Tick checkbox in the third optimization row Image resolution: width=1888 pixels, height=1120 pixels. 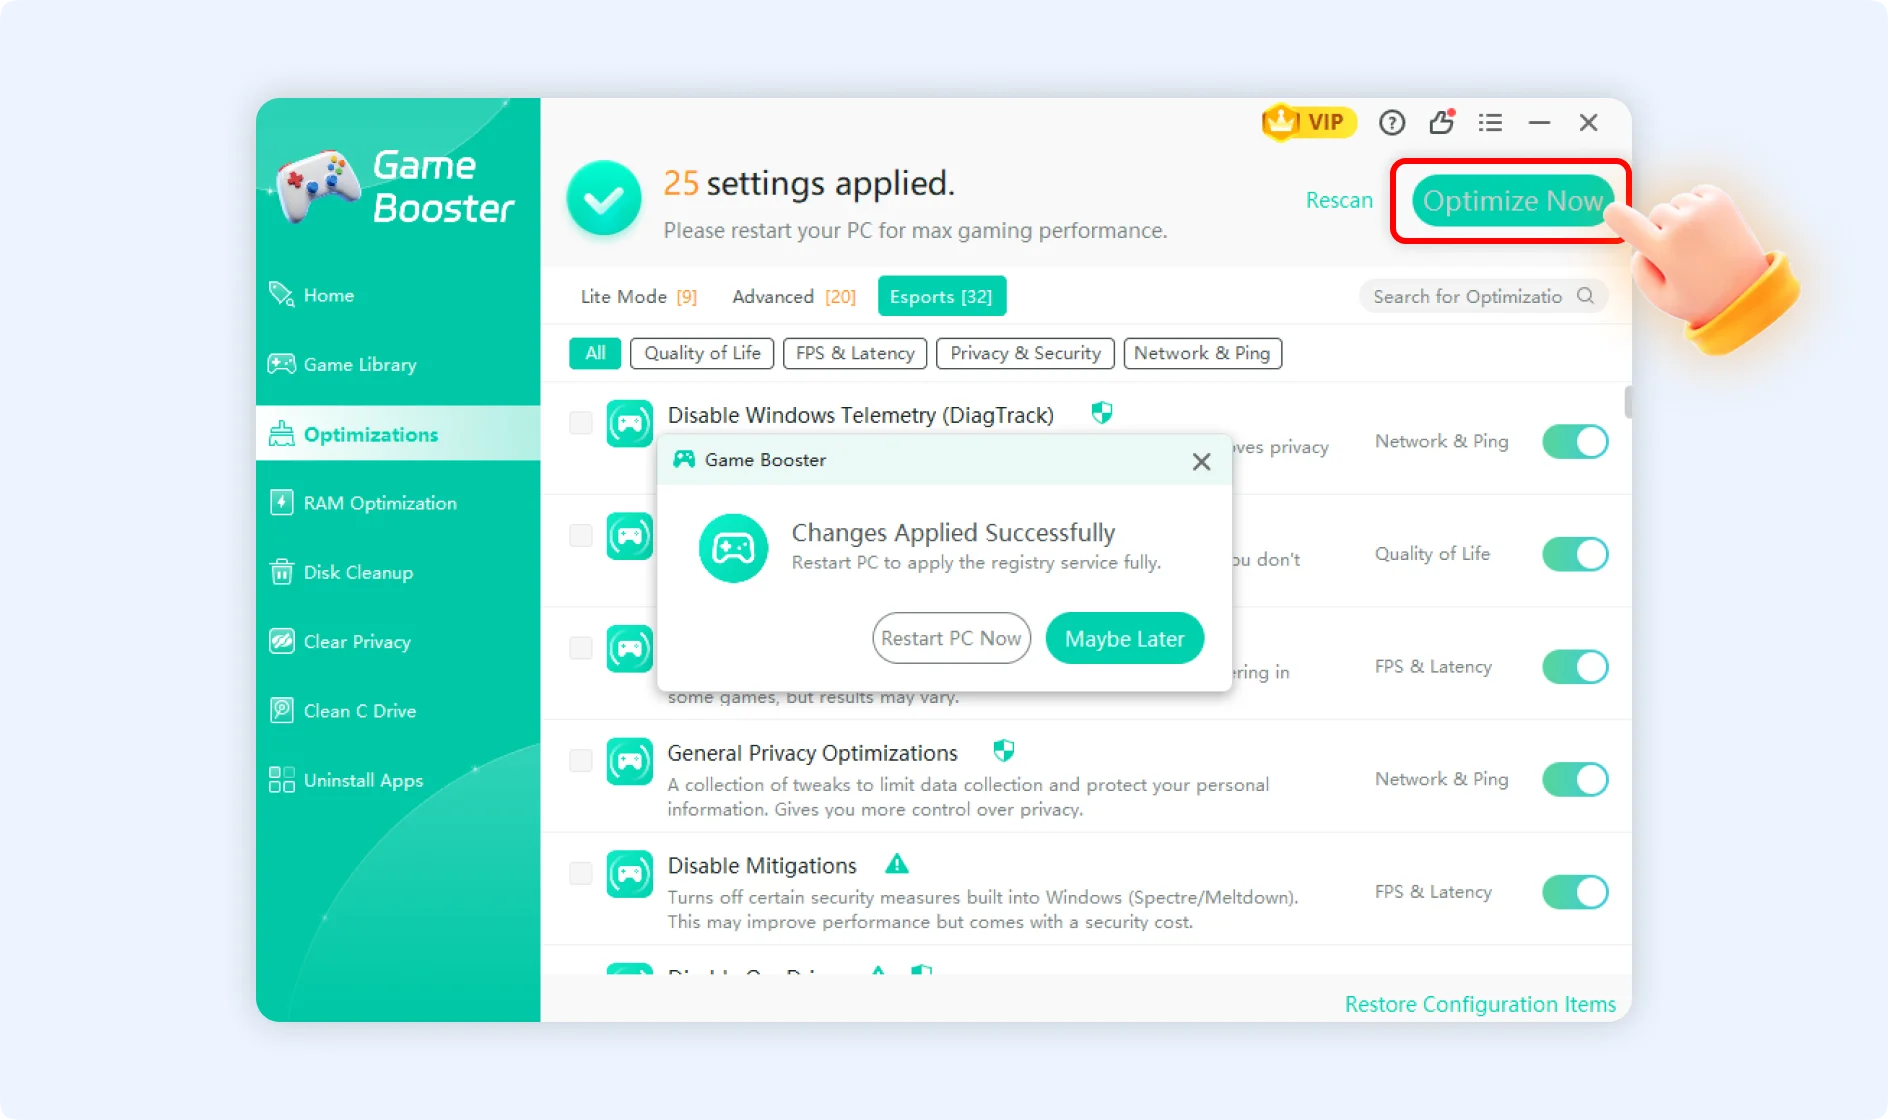(x=581, y=648)
